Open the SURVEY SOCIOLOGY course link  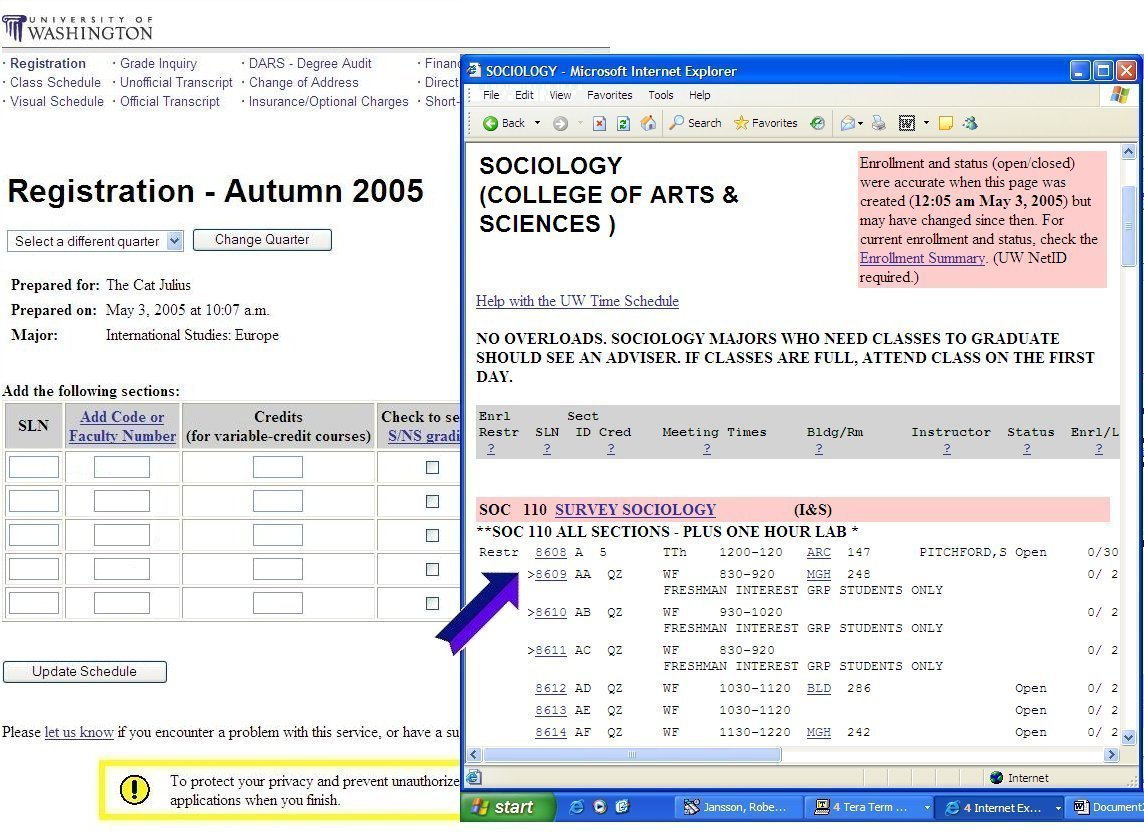[x=635, y=509]
